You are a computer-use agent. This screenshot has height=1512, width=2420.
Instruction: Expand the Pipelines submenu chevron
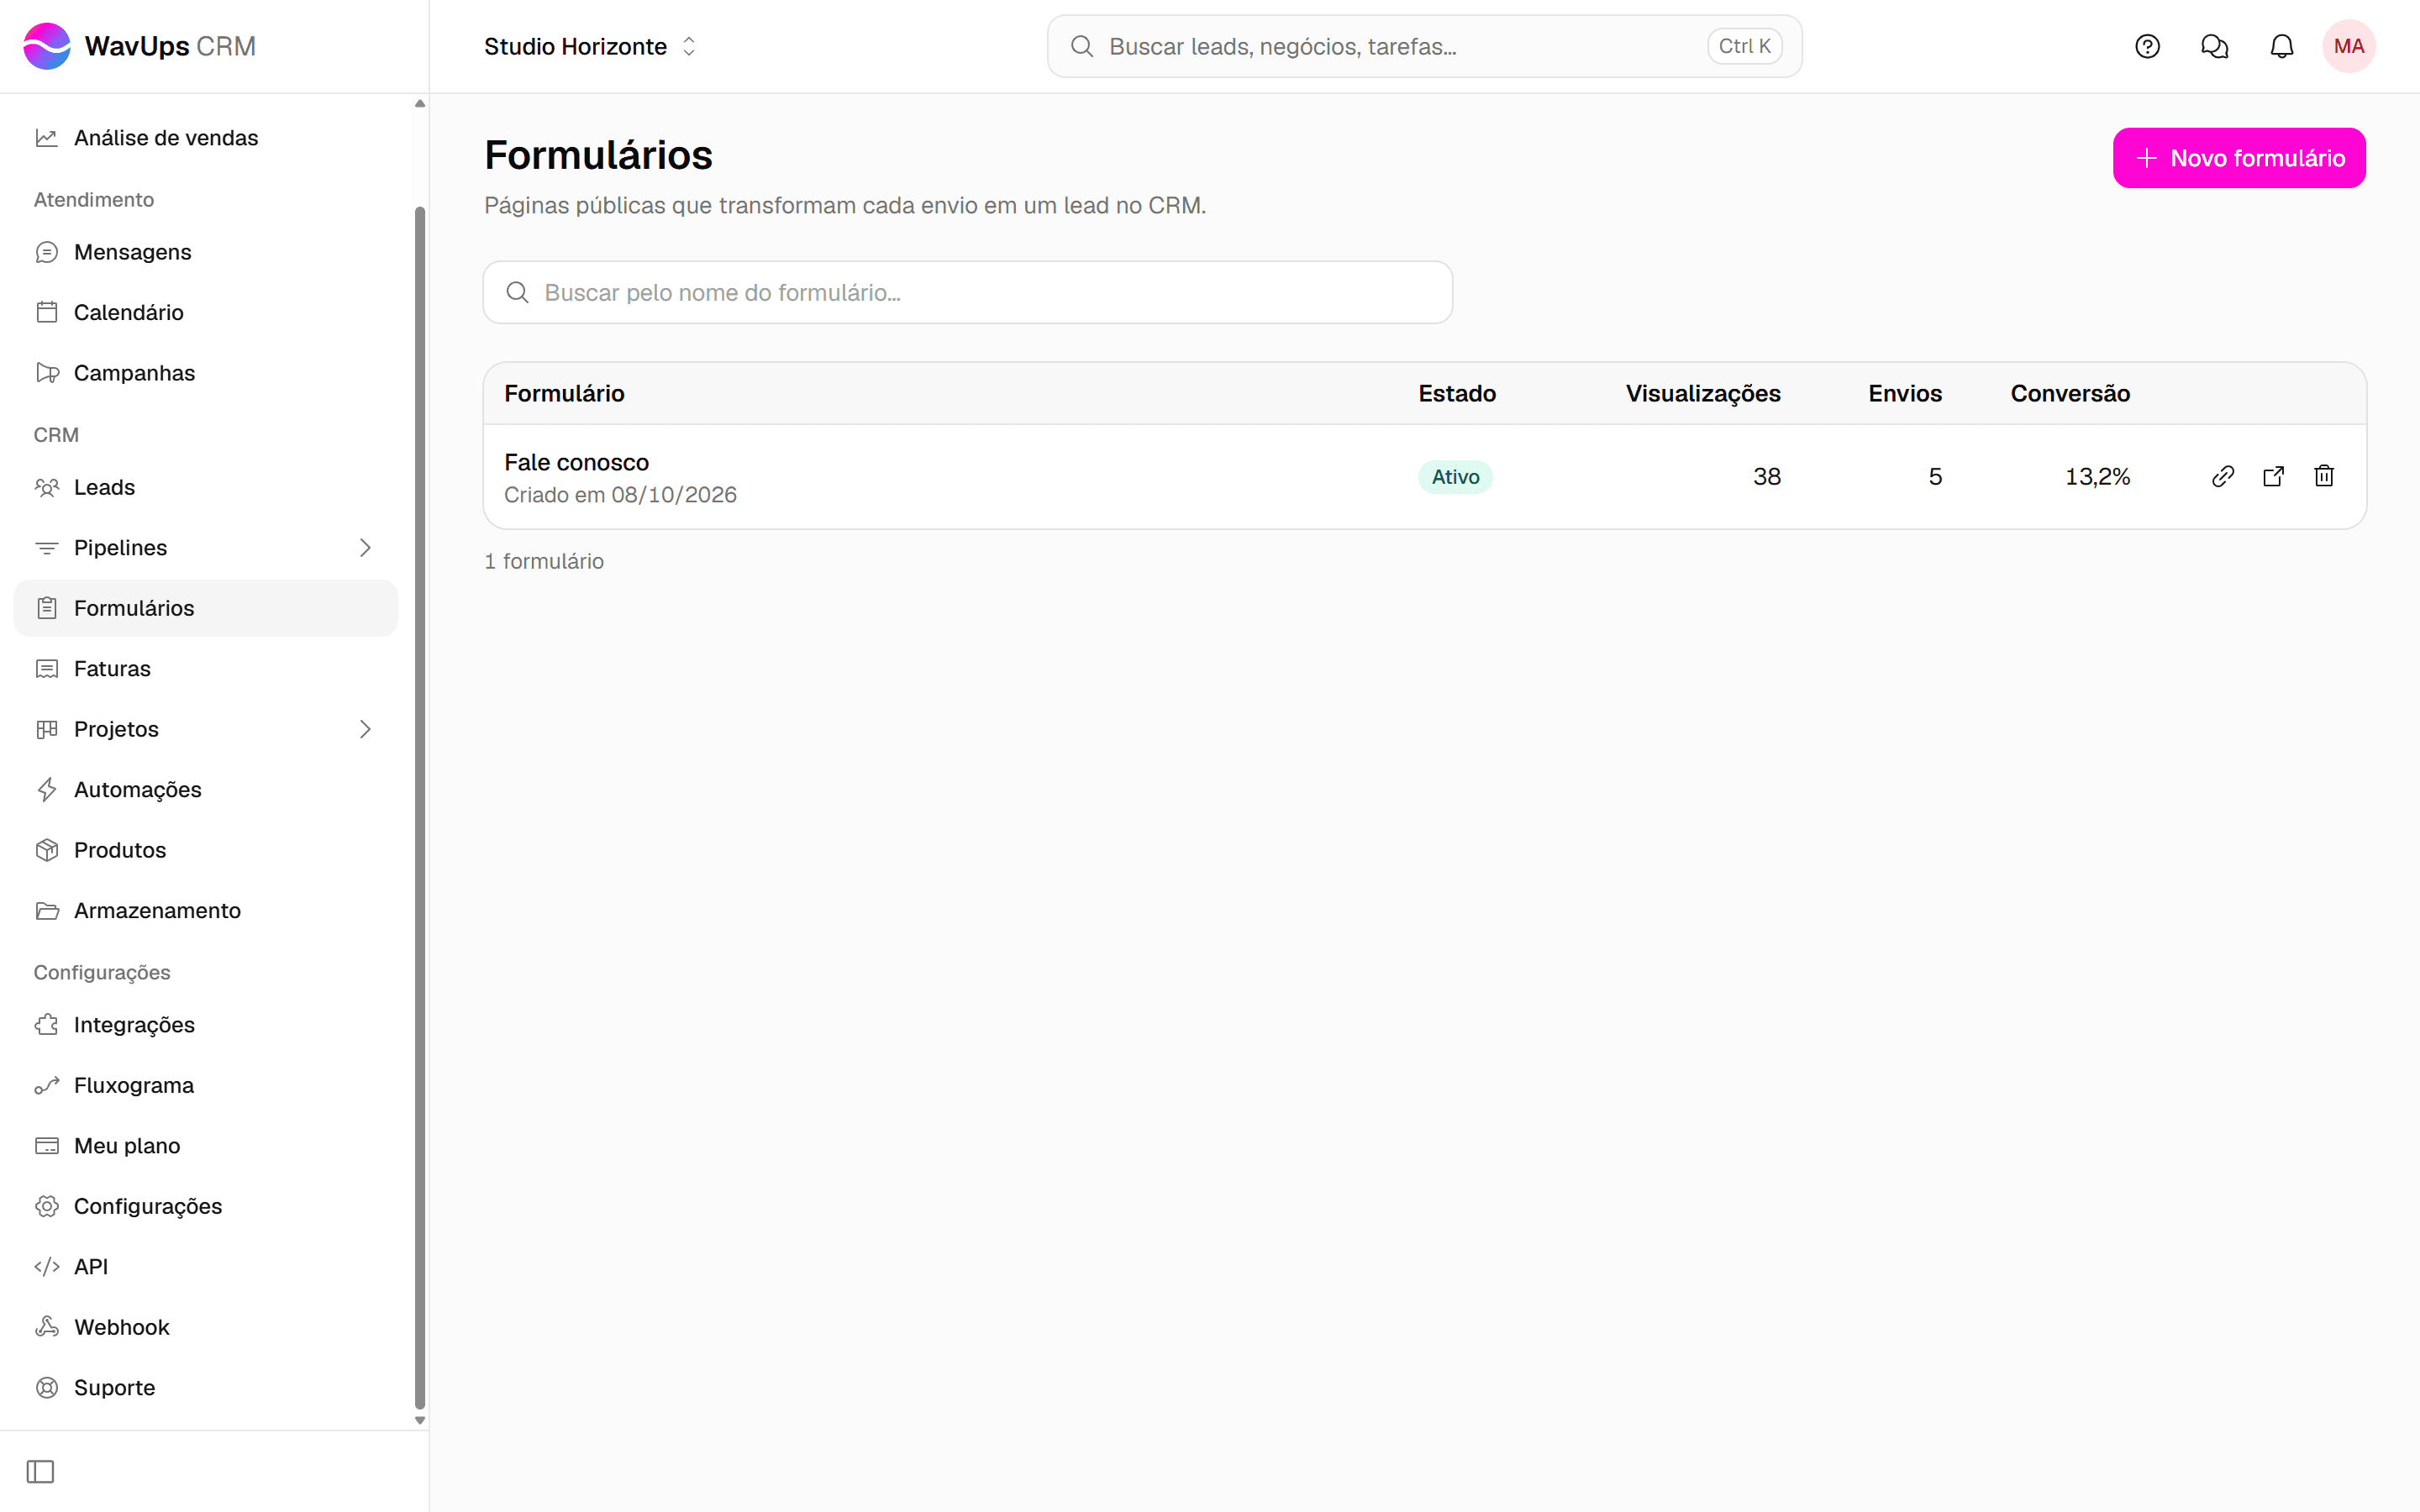point(365,548)
